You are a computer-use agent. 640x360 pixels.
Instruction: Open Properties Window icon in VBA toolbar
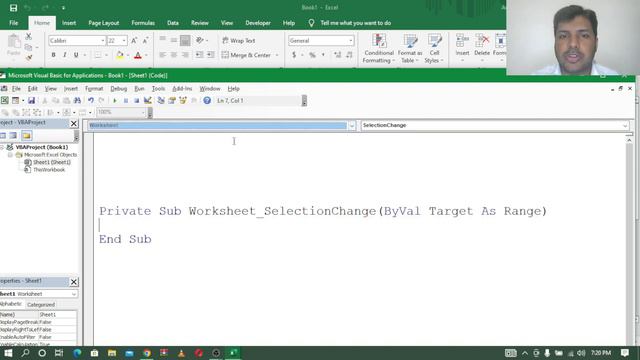click(172, 100)
